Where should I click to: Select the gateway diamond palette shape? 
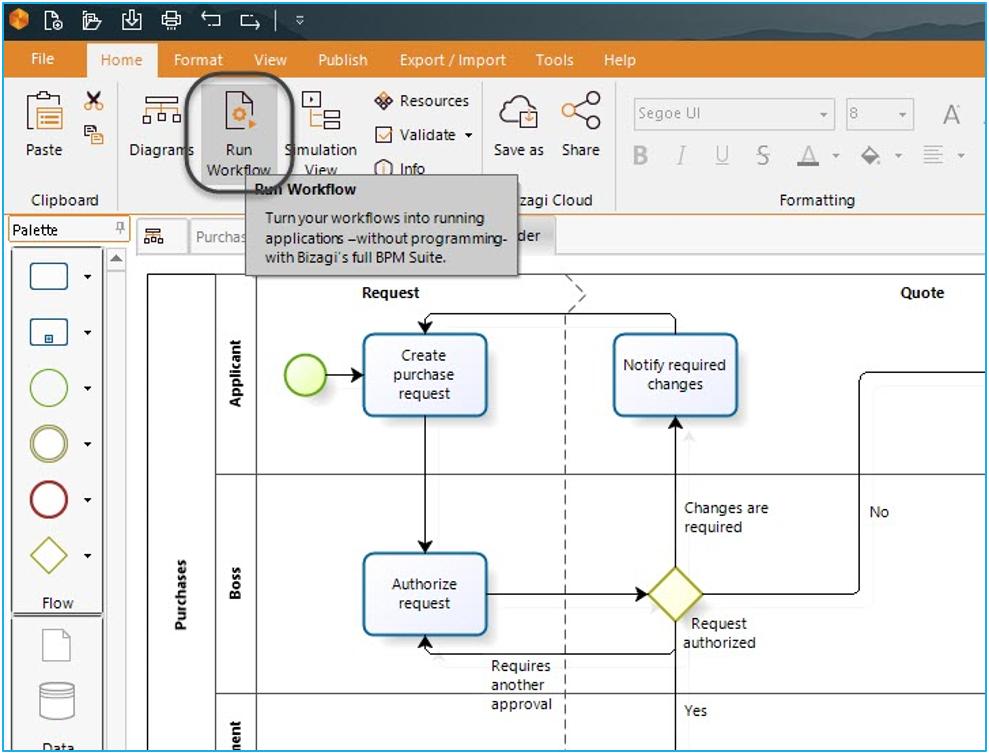(49, 555)
